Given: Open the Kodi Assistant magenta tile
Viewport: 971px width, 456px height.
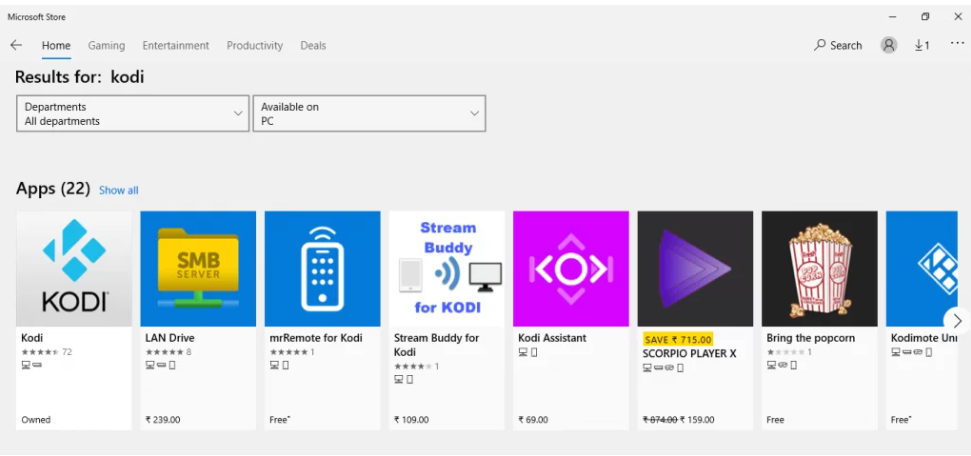Looking at the screenshot, I should [x=571, y=268].
